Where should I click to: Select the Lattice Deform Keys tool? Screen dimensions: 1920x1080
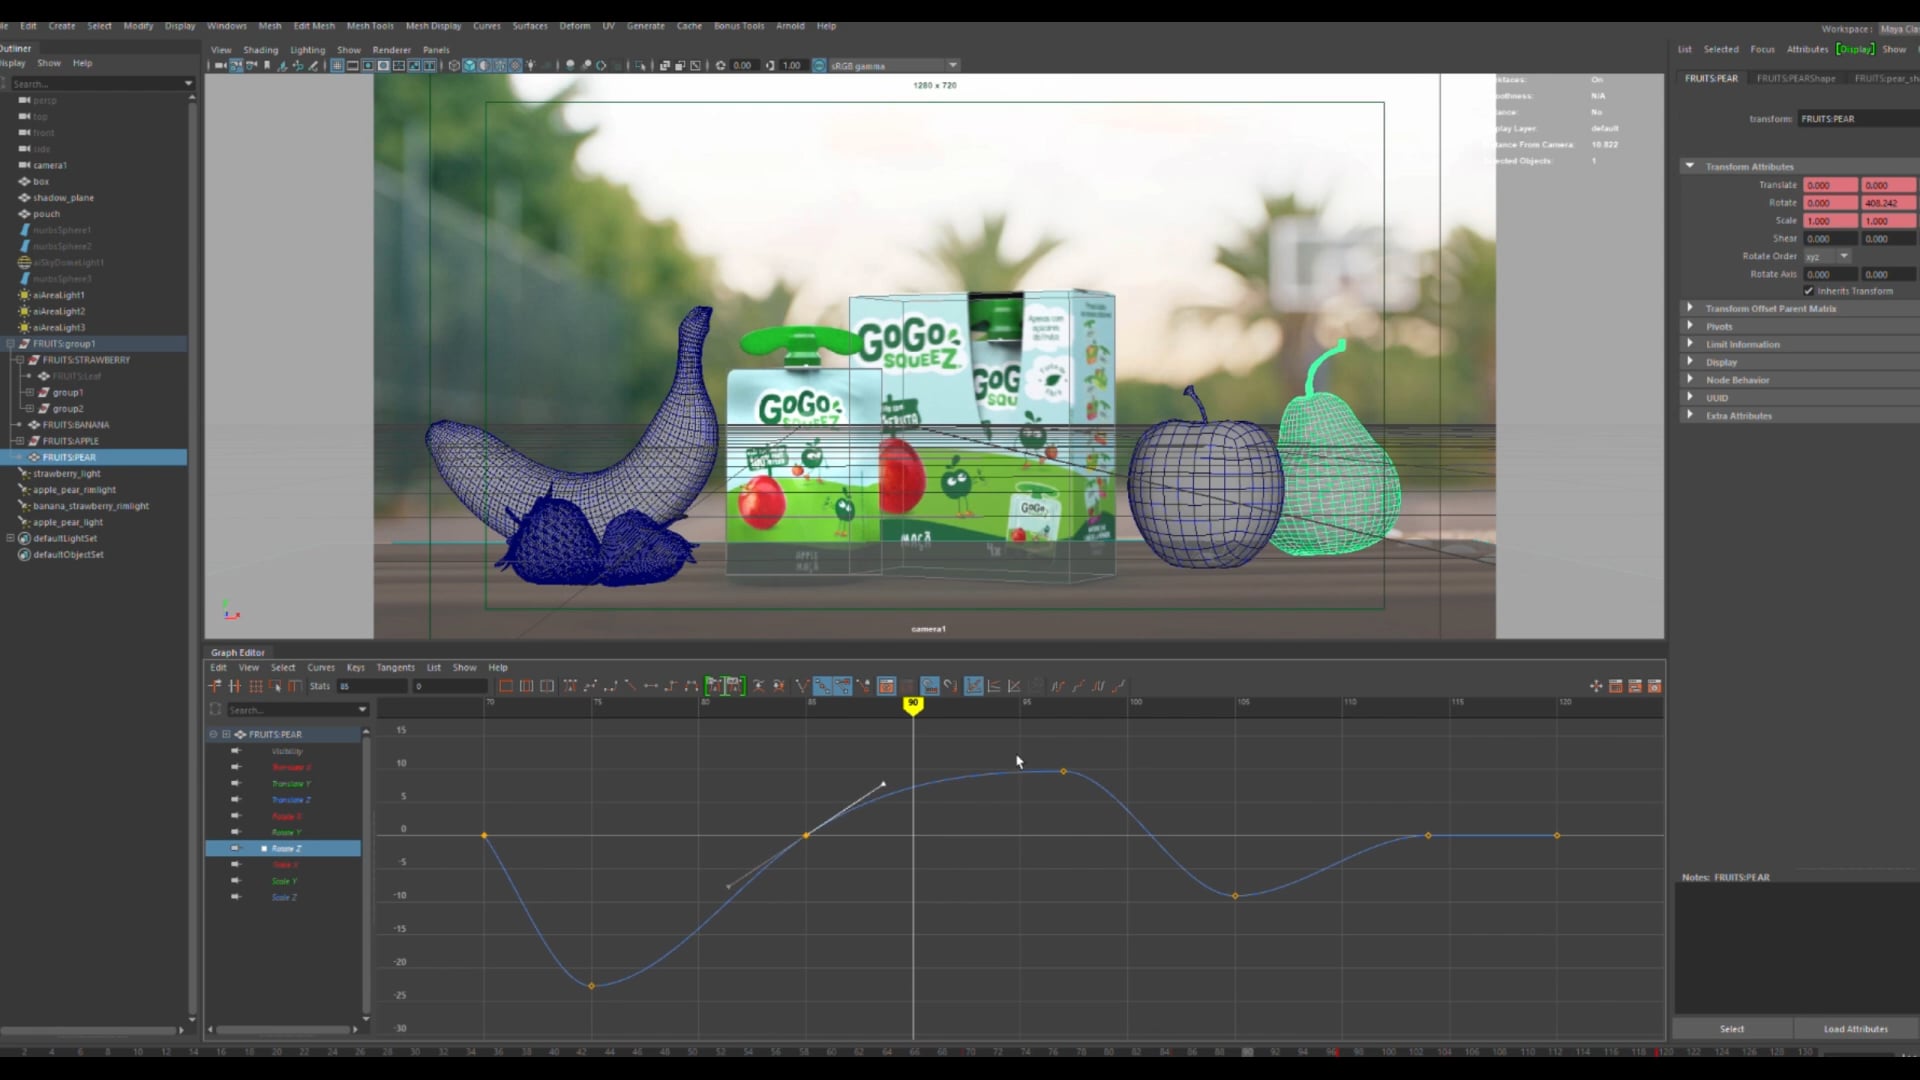255,686
